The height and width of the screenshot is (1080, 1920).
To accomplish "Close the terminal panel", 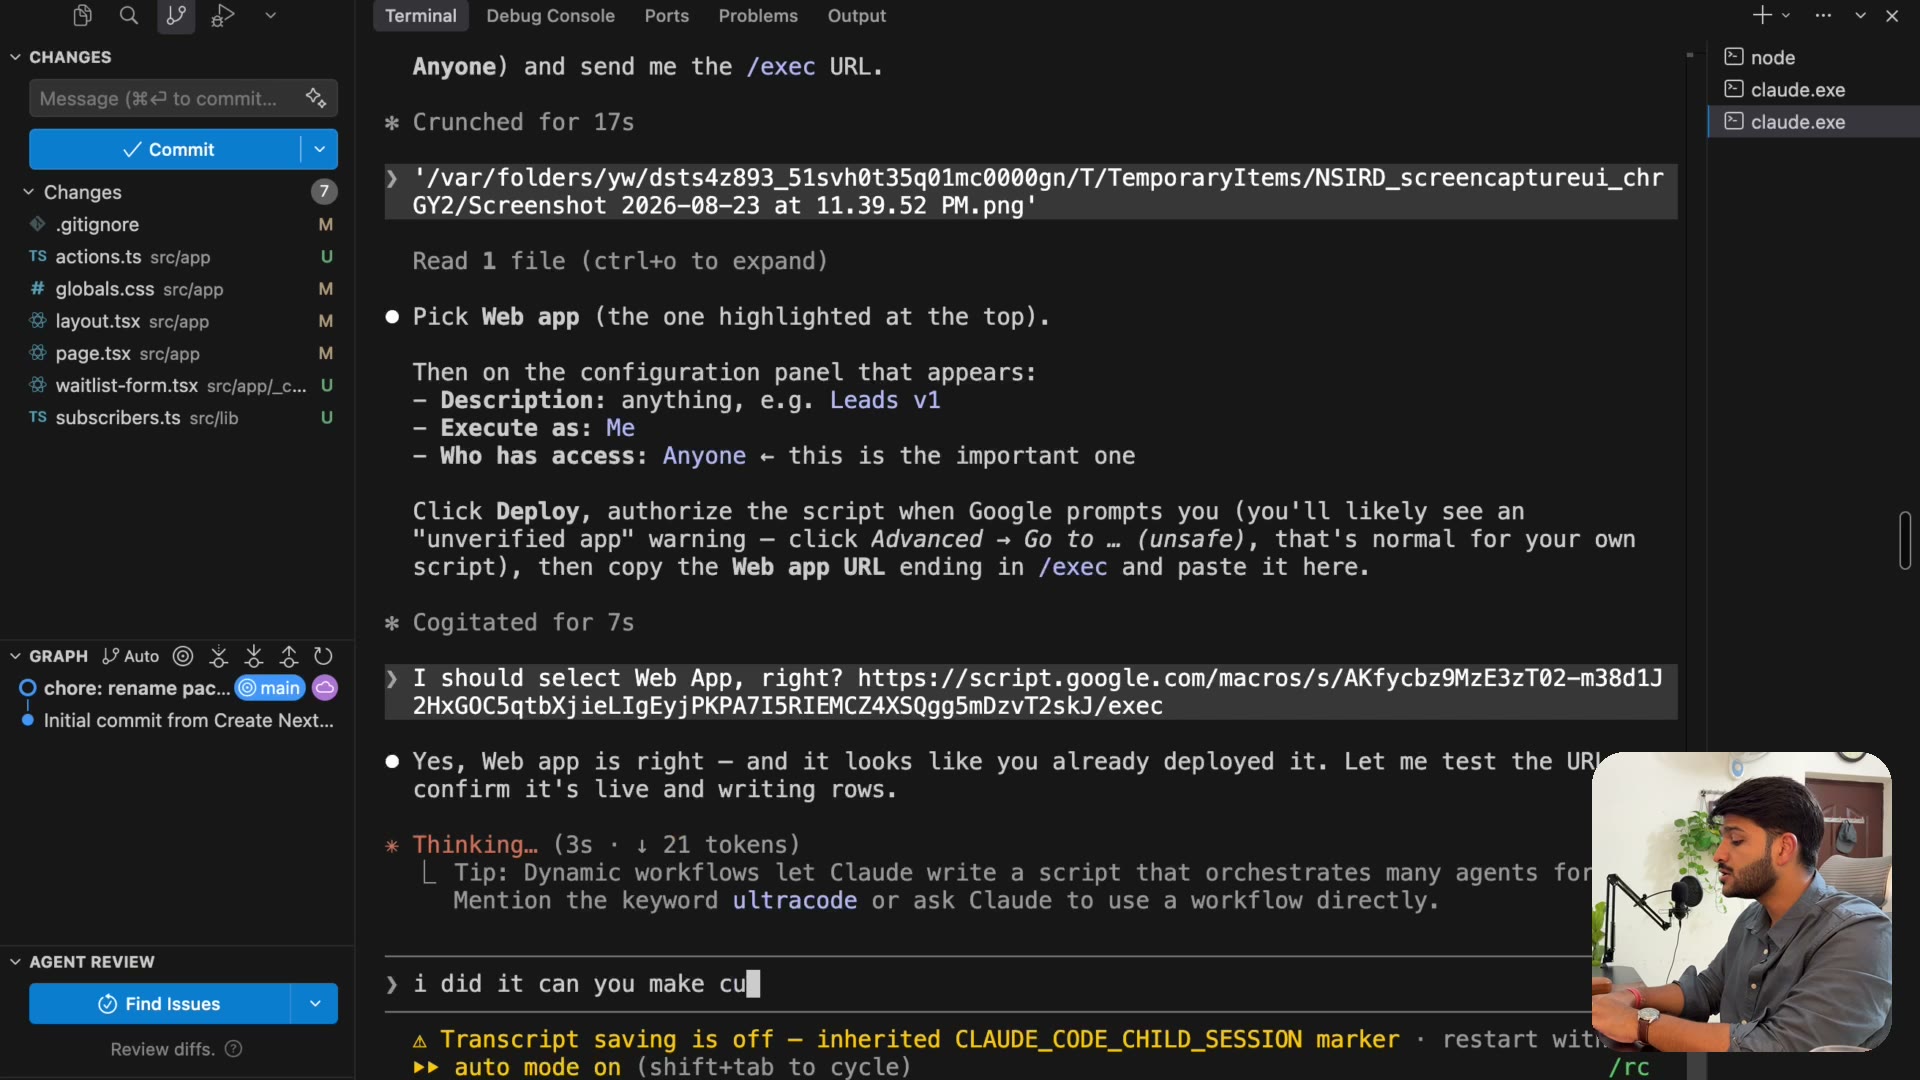I will (x=1892, y=15).
